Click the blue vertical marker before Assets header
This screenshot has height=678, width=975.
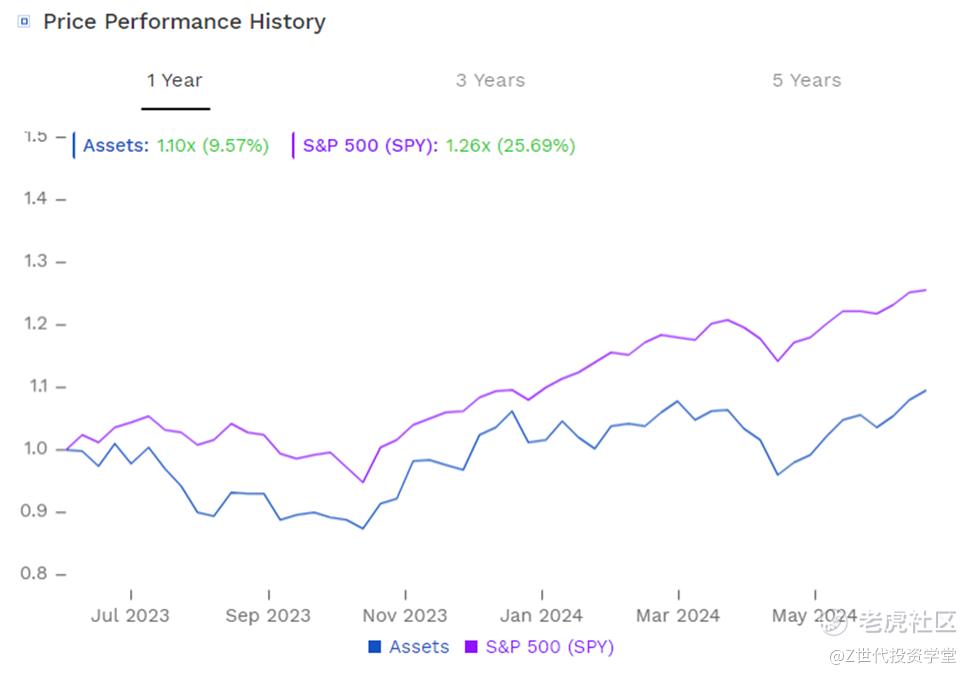coord(74,146)
